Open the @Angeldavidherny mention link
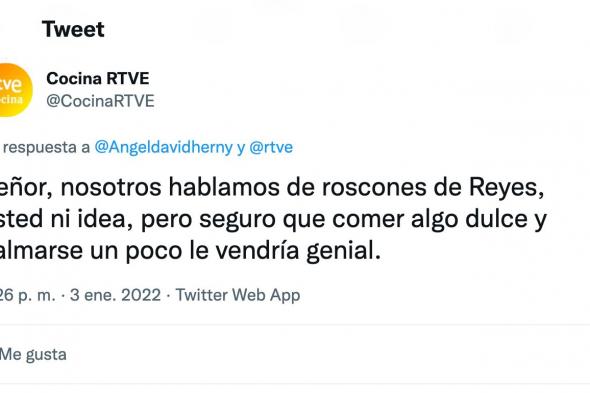Viewport: 590px width, 393px height. (164, 147)
